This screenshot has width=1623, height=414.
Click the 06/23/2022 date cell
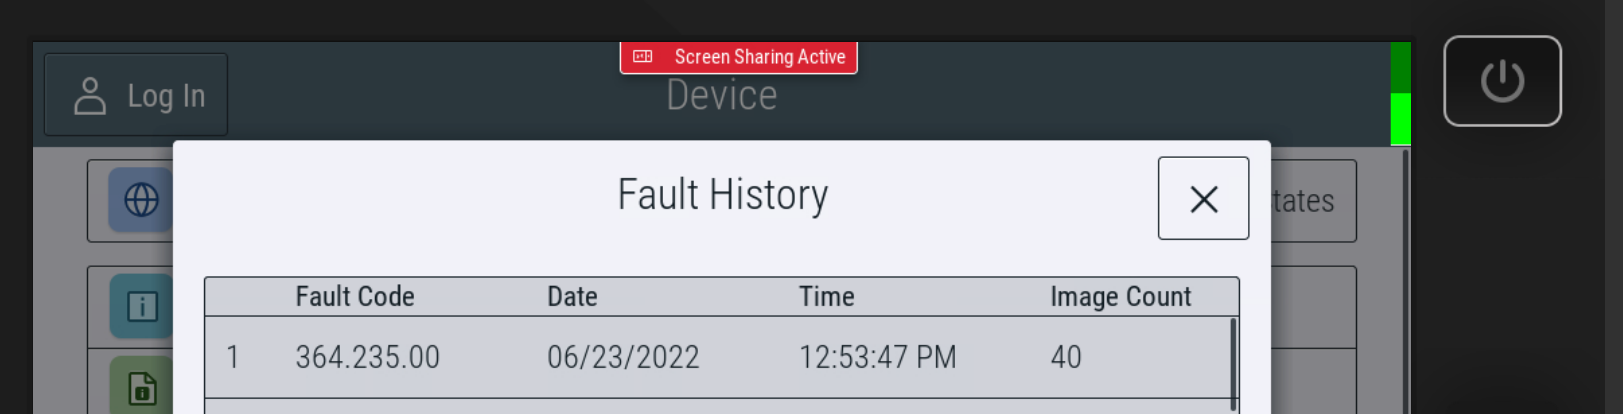coord(623,357)
